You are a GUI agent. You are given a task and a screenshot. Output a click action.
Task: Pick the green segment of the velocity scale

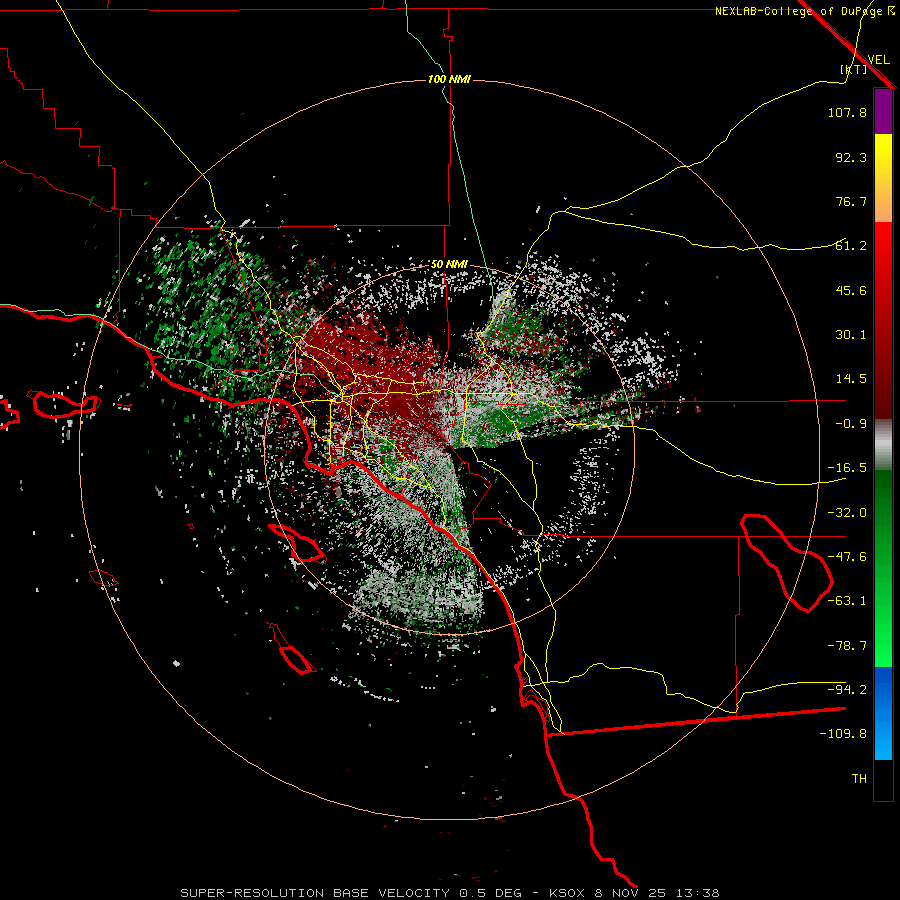[883, 568]
